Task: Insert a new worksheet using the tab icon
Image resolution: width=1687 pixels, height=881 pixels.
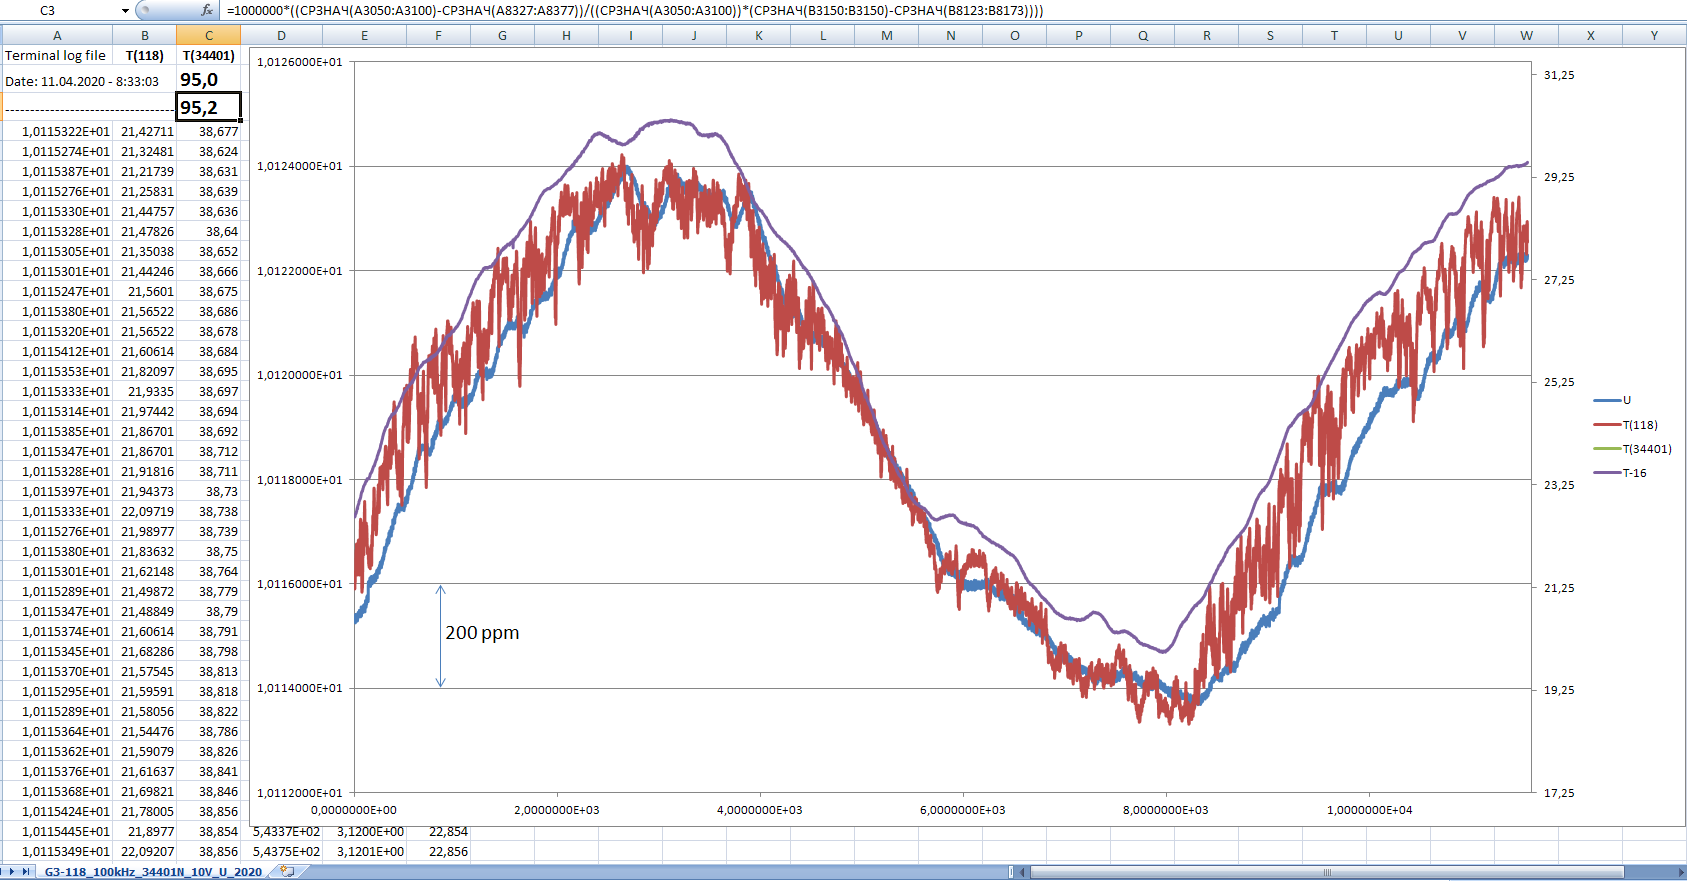Action: tap(288, 872)
